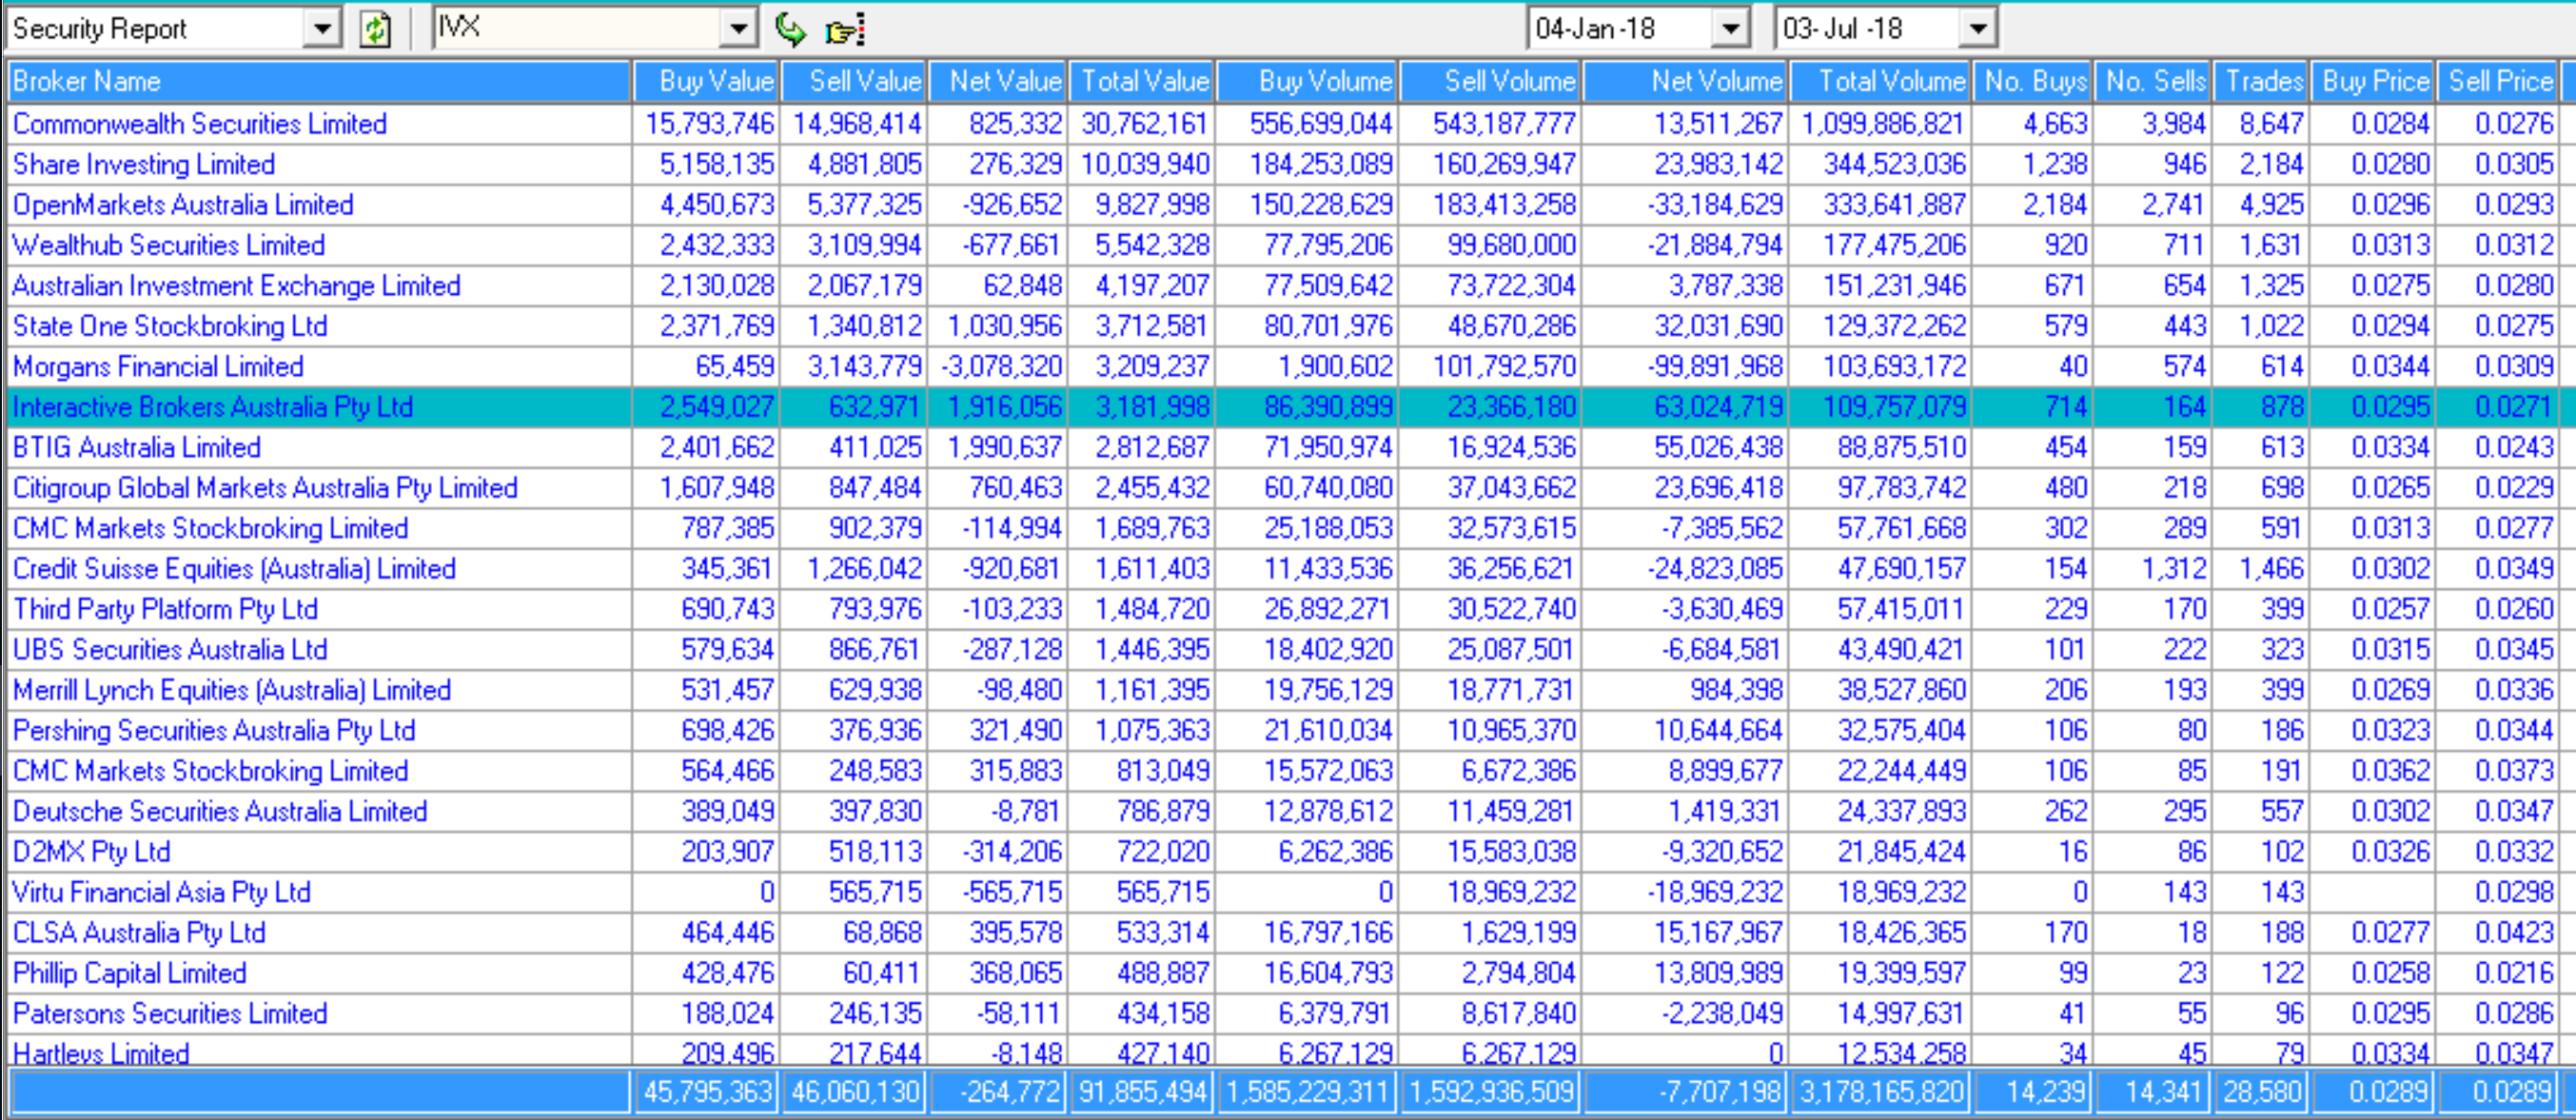This screenshot has width=2576, height=1120.
Task: Click OpenMarkets No. Sells 2,741
Action: 2174,205
